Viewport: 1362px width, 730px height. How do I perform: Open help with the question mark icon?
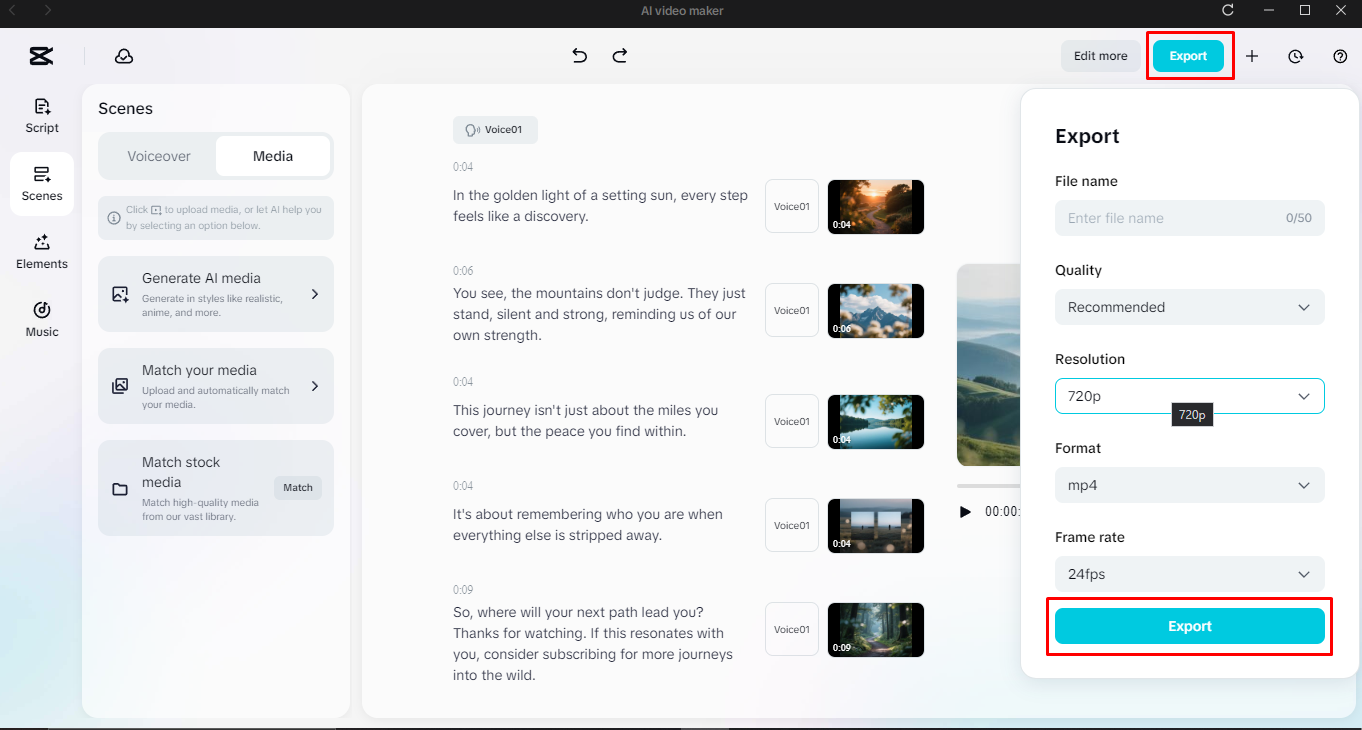point(1340,57)
